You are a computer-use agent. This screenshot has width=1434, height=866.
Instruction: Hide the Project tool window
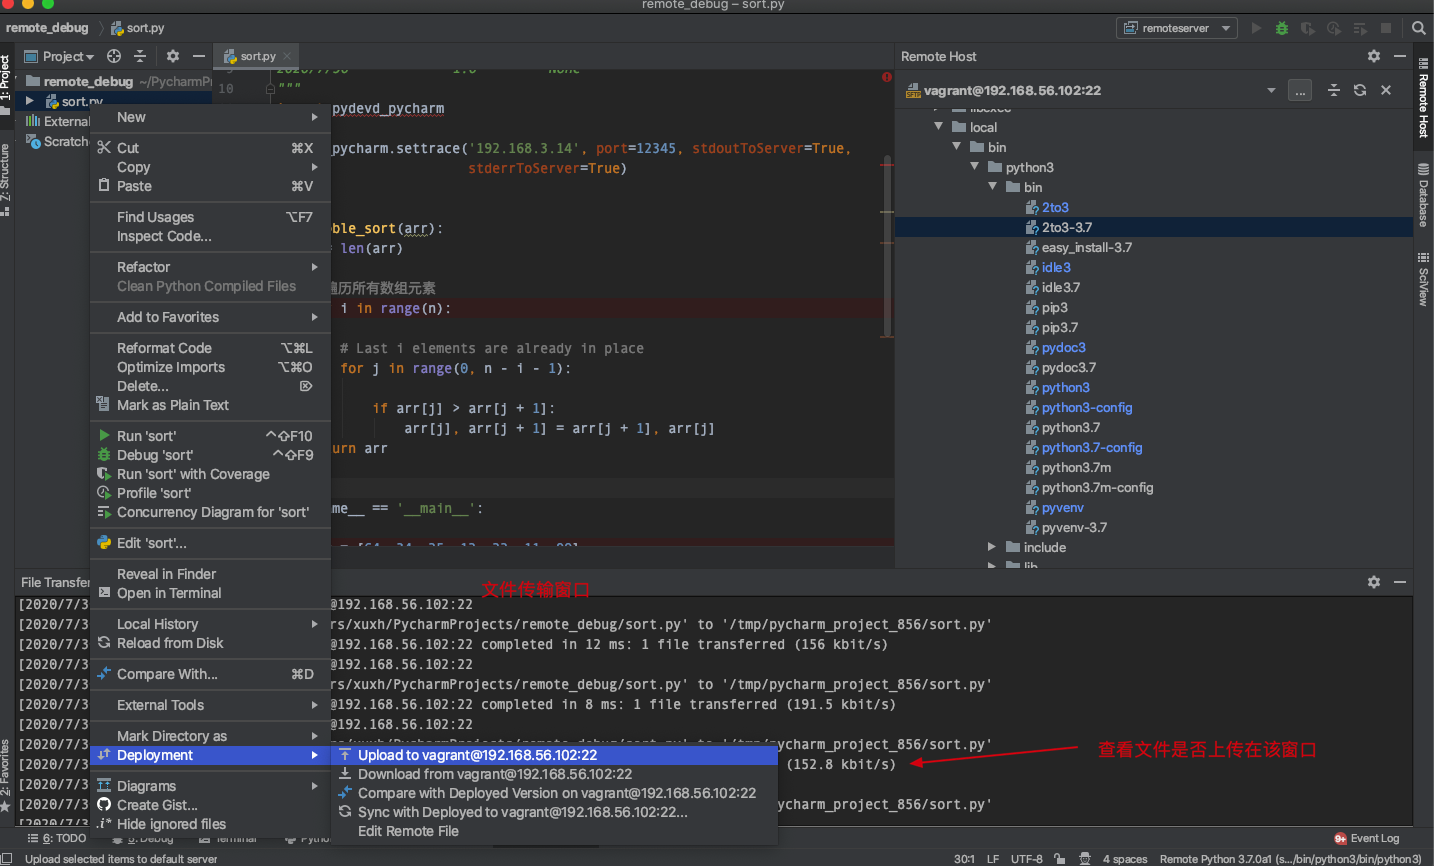click(x=199, y=56)
